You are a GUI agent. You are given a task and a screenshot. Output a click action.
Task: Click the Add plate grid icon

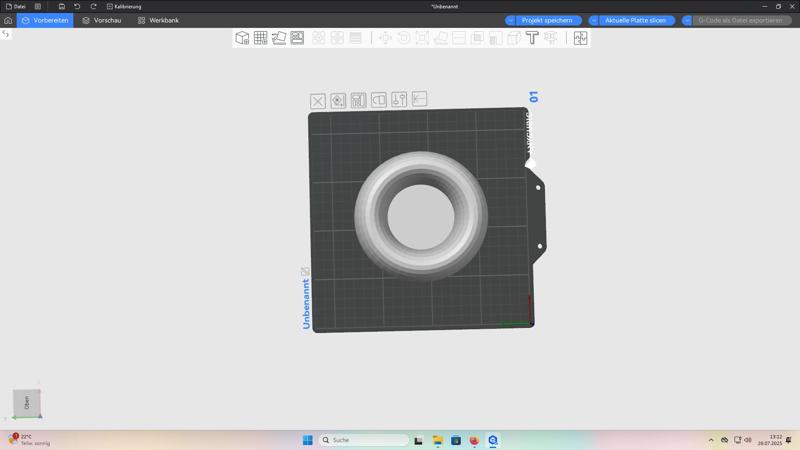(x=260, y=38)
